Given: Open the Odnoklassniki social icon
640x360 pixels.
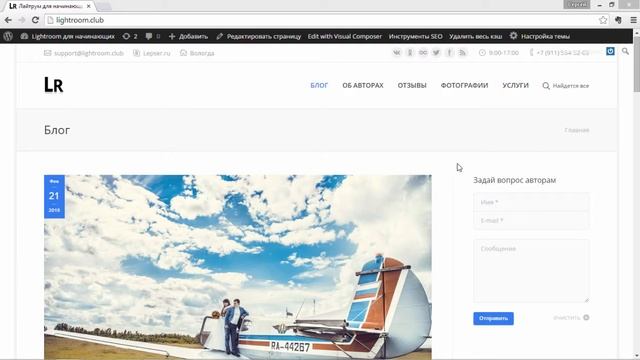Looking at the screenshot, I should click(410, 53).
